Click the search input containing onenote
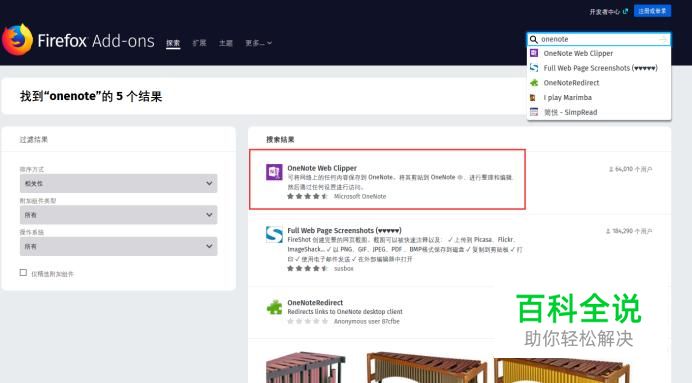Image resolution: width=692 pixels, height=383 pixels. pos(598,39)
